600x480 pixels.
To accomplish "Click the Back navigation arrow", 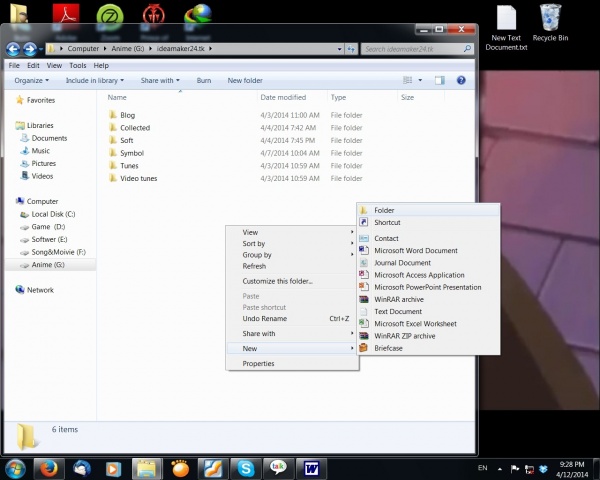I will pyautogui.click(x=13, y=48).
